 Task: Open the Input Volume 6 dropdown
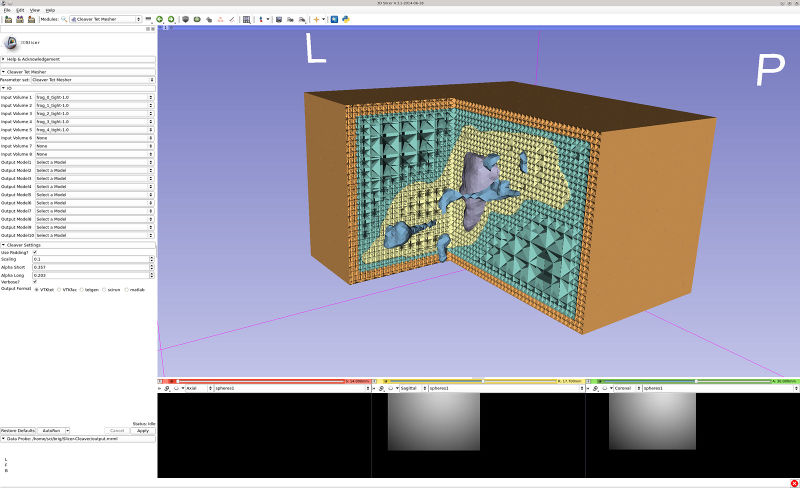(x=93, y=138)
